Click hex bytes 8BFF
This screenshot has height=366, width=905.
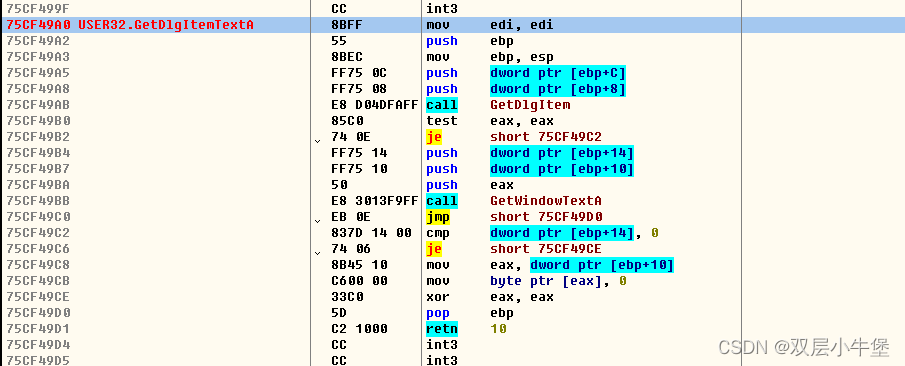tap(347, 25)
